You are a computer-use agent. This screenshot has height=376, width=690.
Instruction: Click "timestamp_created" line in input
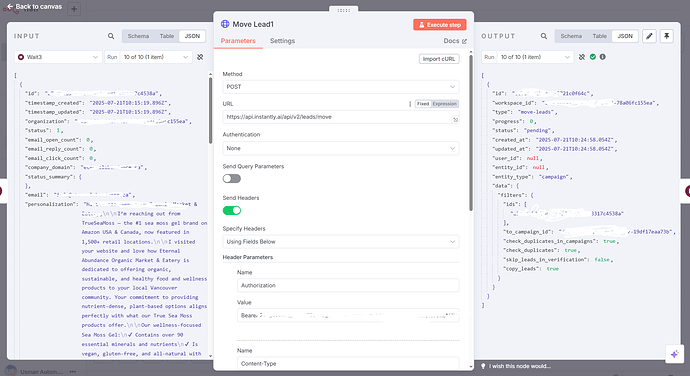tap(98, 103)
